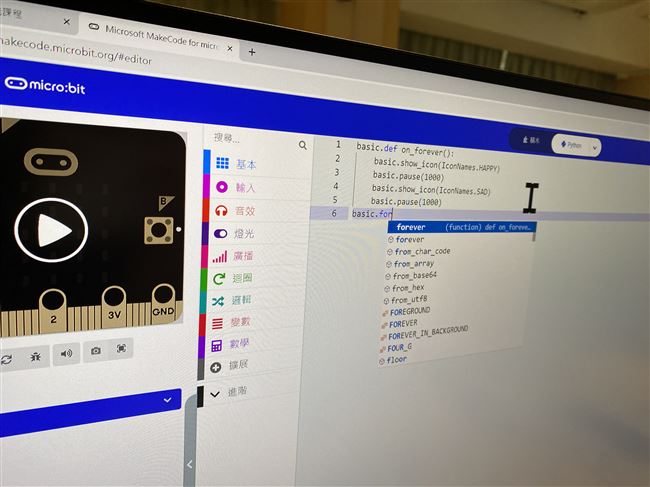
Task: Click 'basic.show_icon(IconNames.SAD)' line
Action: (431, 190)
